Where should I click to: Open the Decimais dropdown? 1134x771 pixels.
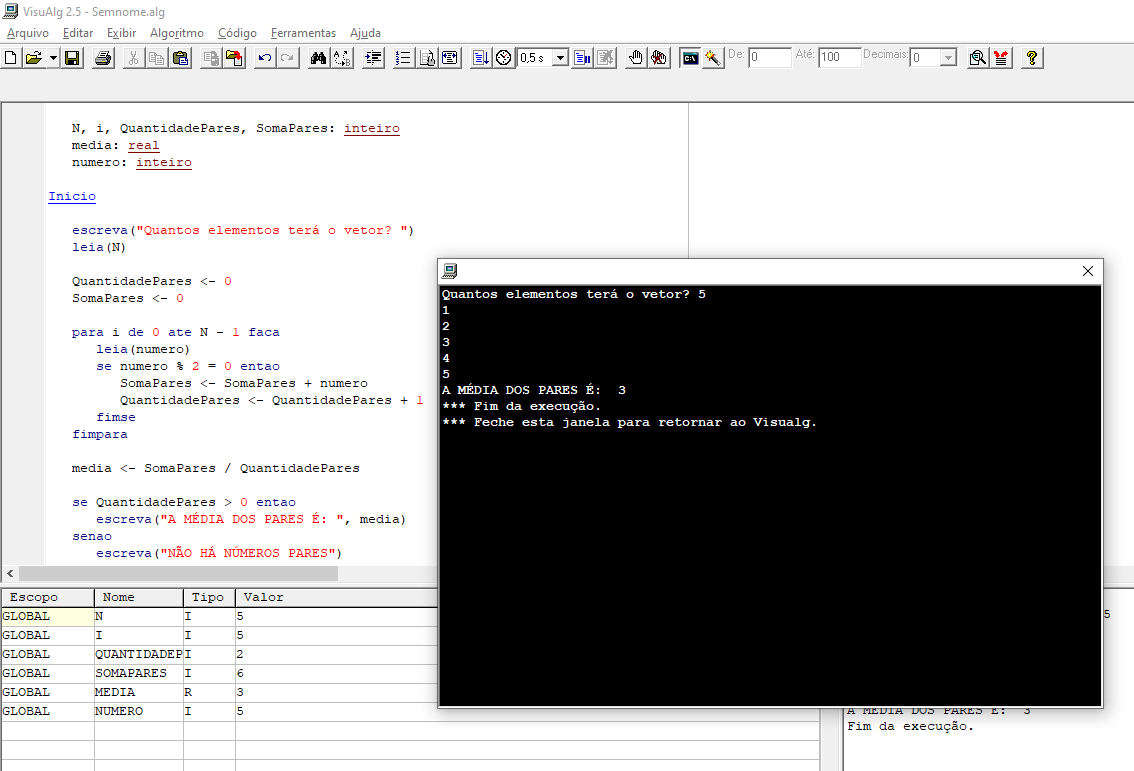pyautogui.click(x=948, y=58)
